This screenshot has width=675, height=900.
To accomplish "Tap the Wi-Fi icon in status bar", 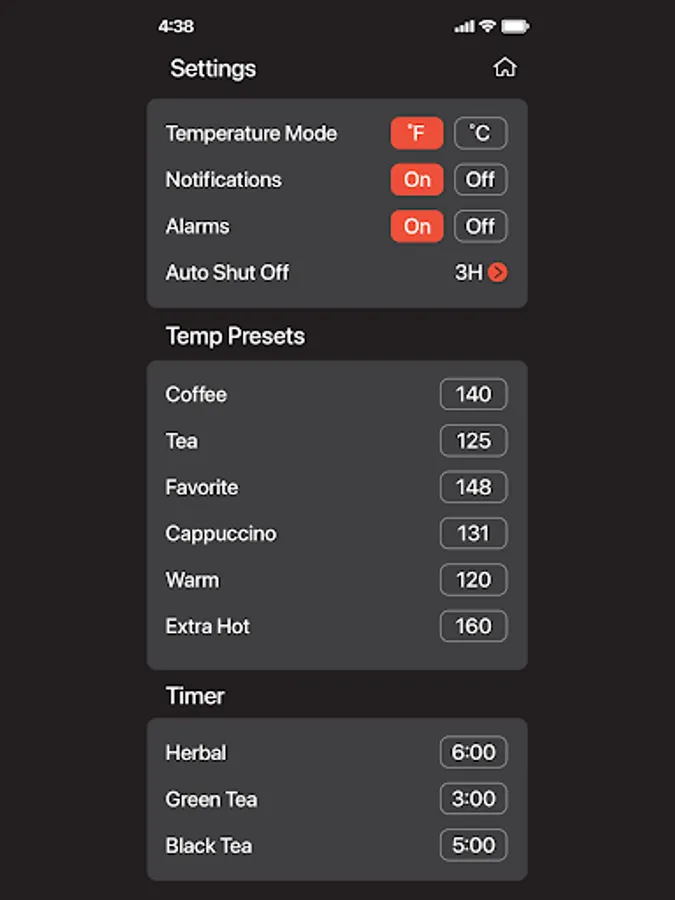I will pos(487,27).
